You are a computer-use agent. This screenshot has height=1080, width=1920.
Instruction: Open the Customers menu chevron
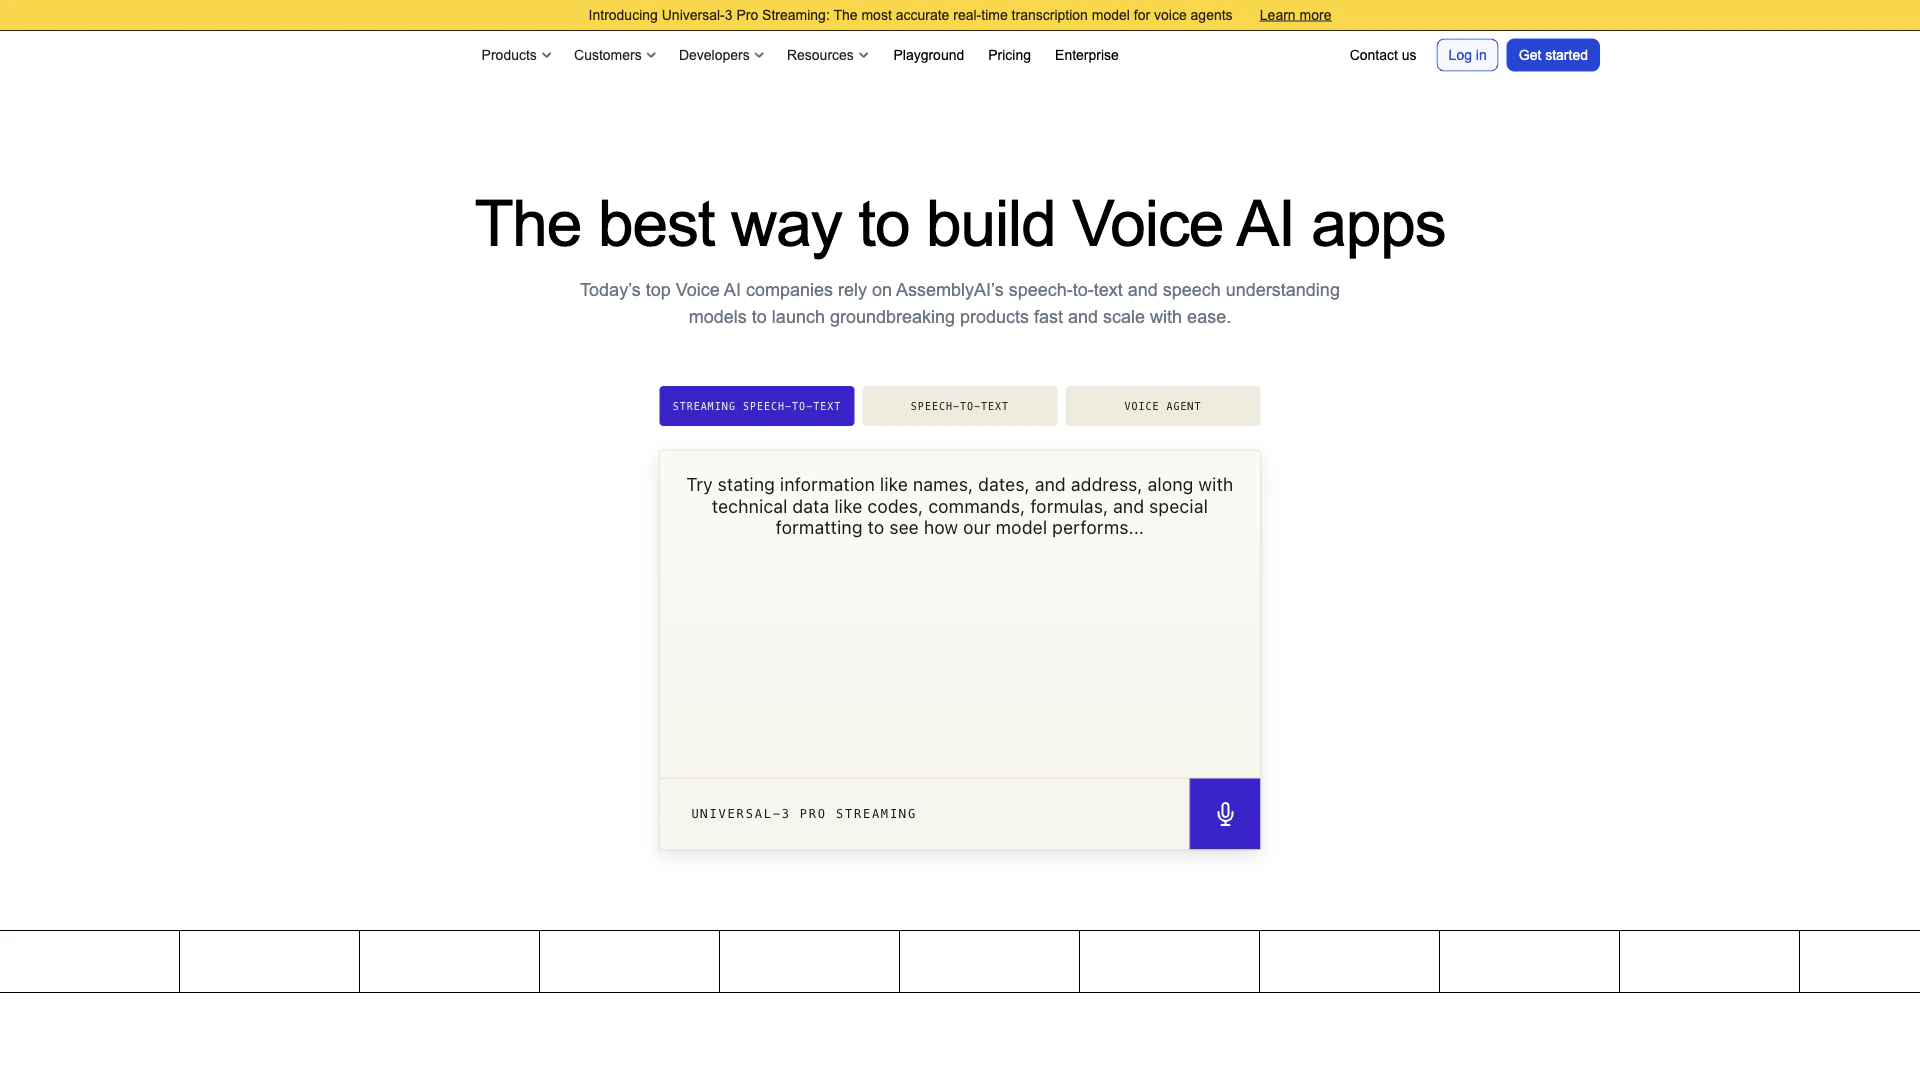[651, 56]
